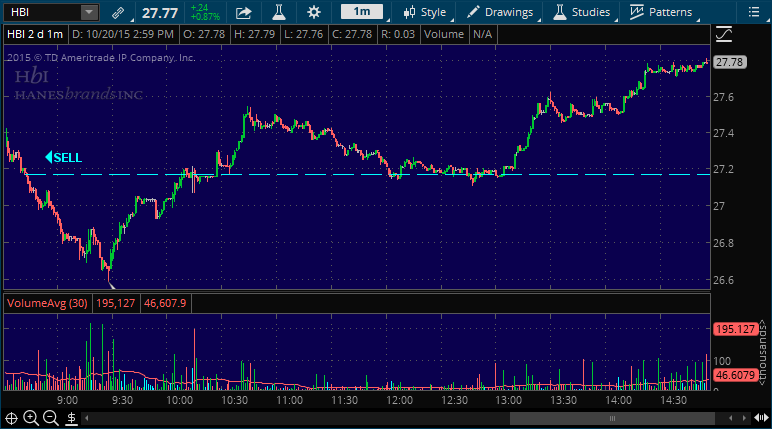This screenshot has width=772, height=429.
Task: Click the crosshair pan tool icon
Action: click(x=11, y=419)
